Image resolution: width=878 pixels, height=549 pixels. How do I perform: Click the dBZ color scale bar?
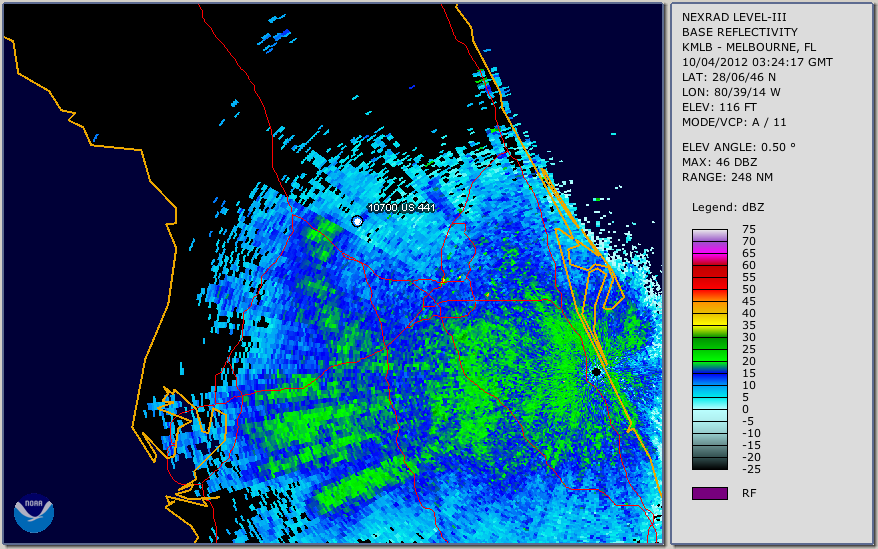tap(709, 349)
